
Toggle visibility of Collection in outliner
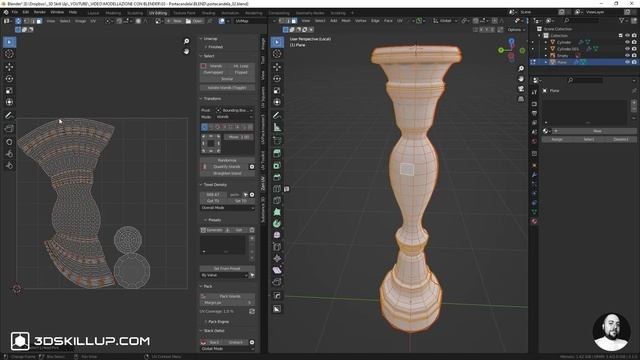click(627, 36)
